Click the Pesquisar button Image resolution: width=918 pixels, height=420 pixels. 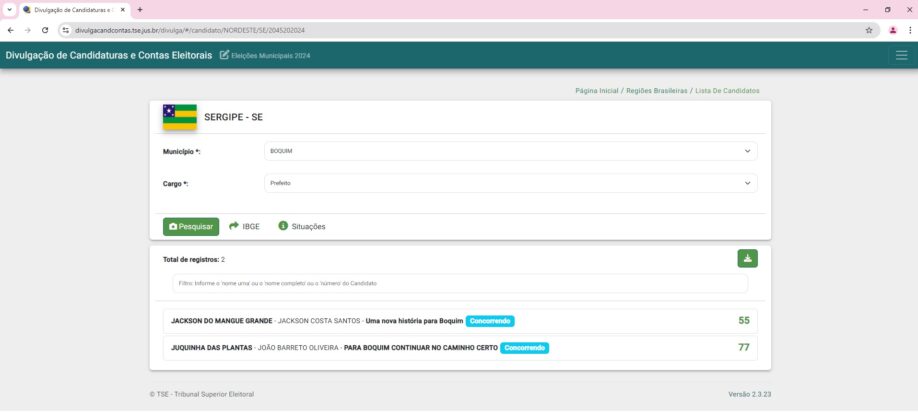click(191, 227)
